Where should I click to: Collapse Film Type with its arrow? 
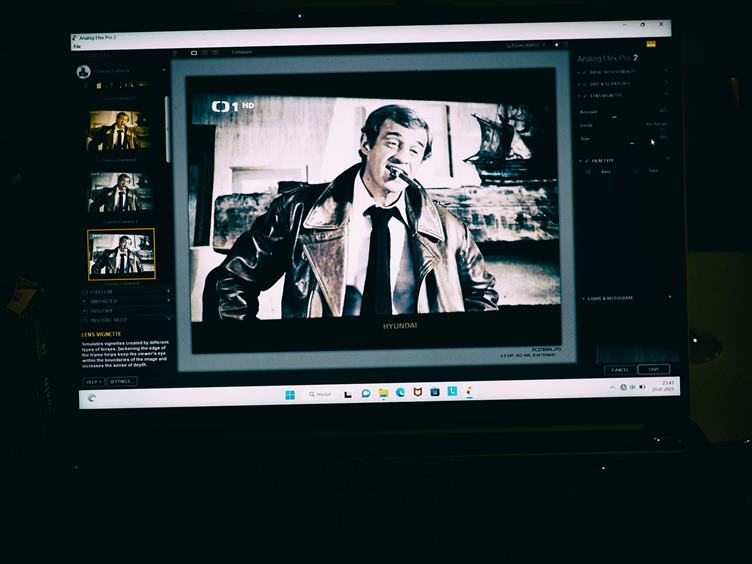(580, 161)
